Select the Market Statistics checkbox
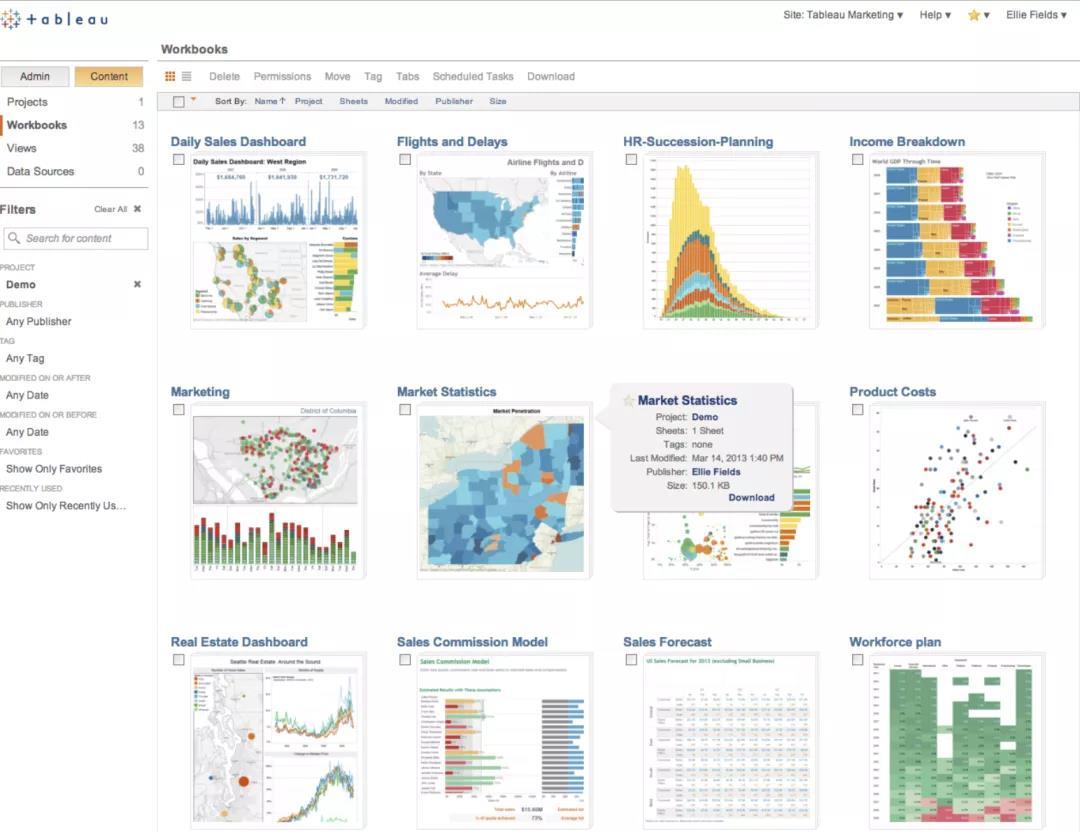 coord(405,410)
